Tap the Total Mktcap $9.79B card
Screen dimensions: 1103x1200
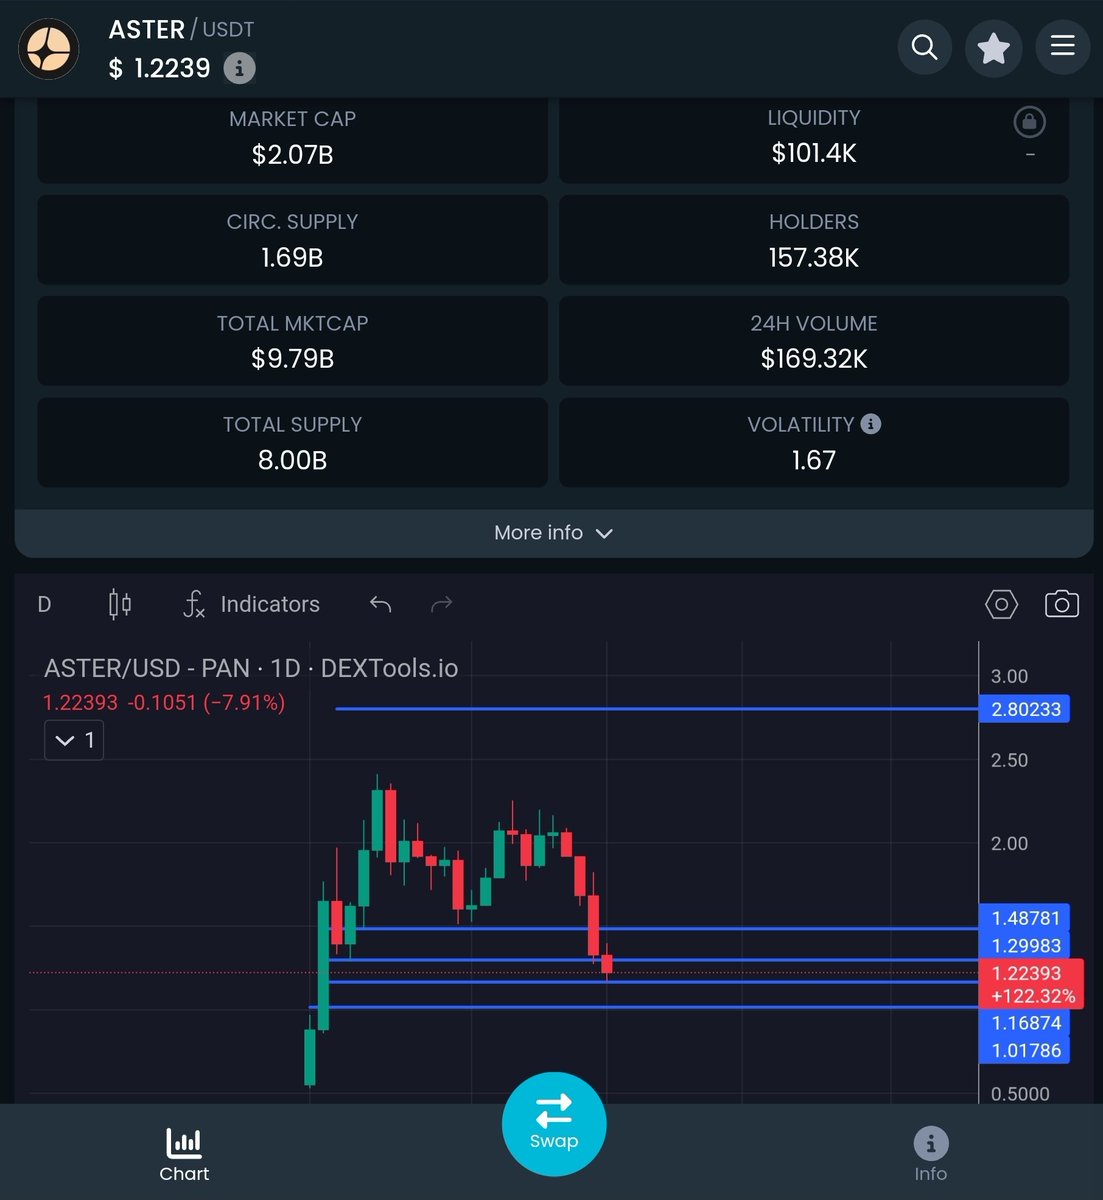click(292, 341)
